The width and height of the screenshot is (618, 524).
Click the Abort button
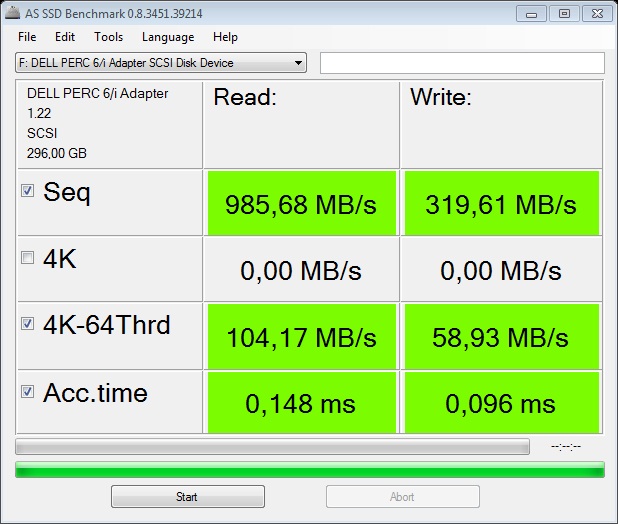(403, 496)
